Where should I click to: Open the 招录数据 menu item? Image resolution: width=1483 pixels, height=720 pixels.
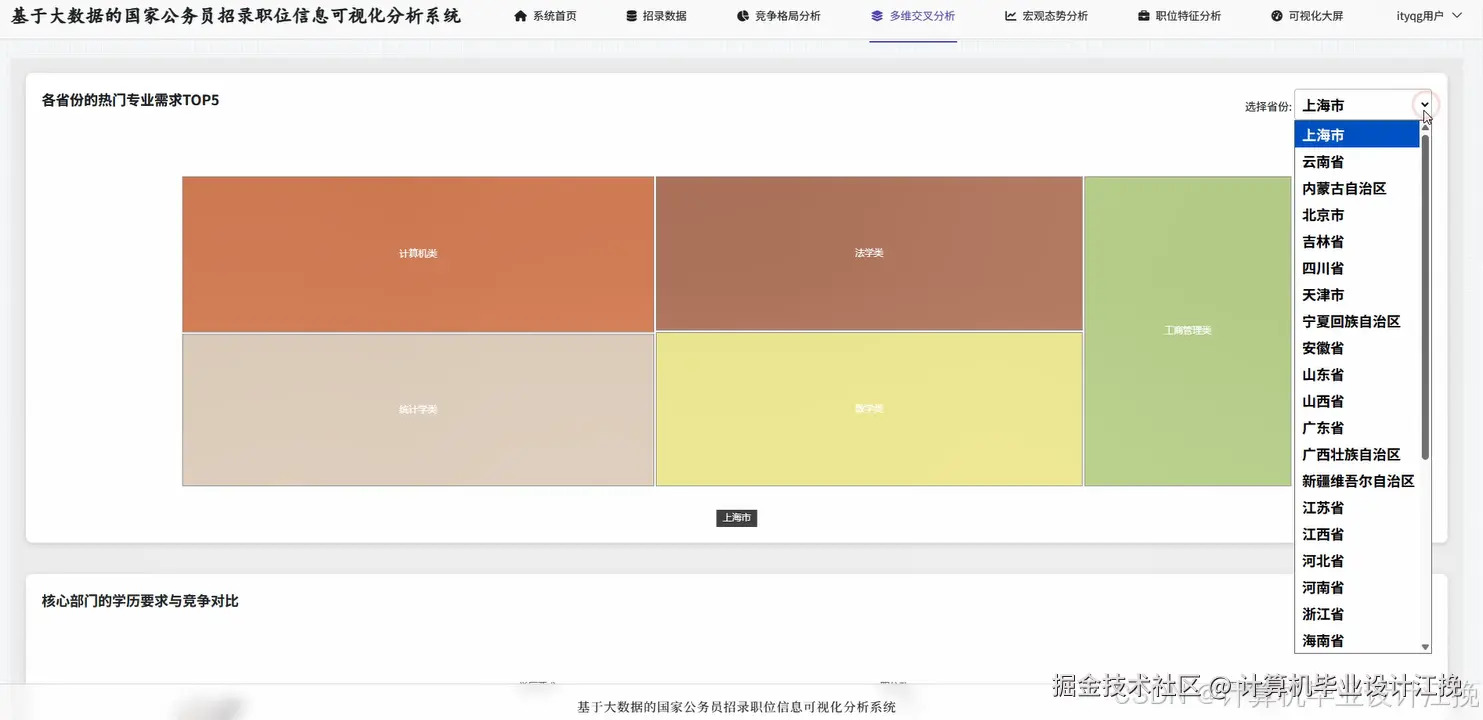tap(656, 16)
